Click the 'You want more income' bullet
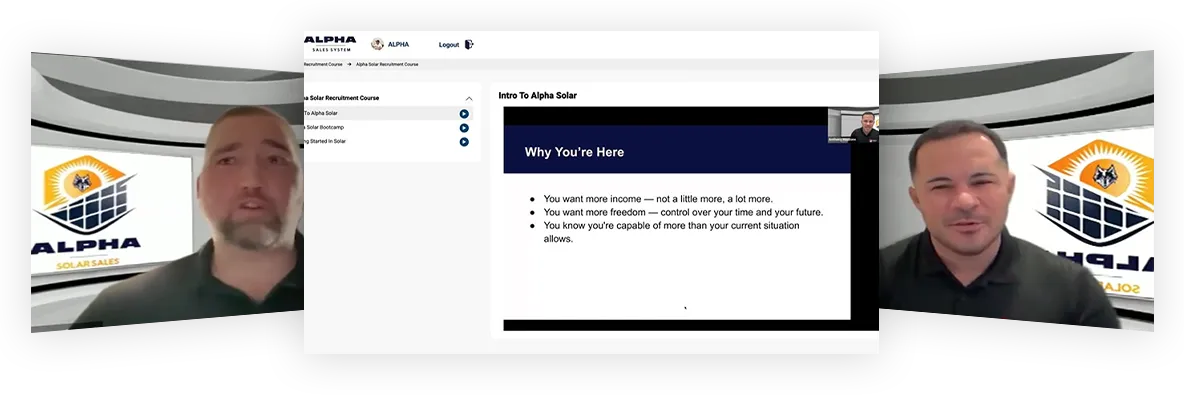 click(x=658, y=199)
